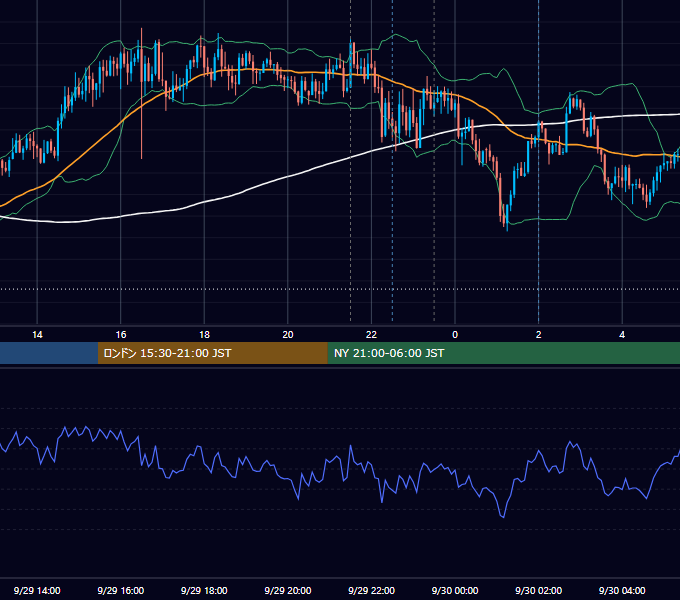
Task: Click the 9/30 02:00 time label
Action: tap(538, 590)
